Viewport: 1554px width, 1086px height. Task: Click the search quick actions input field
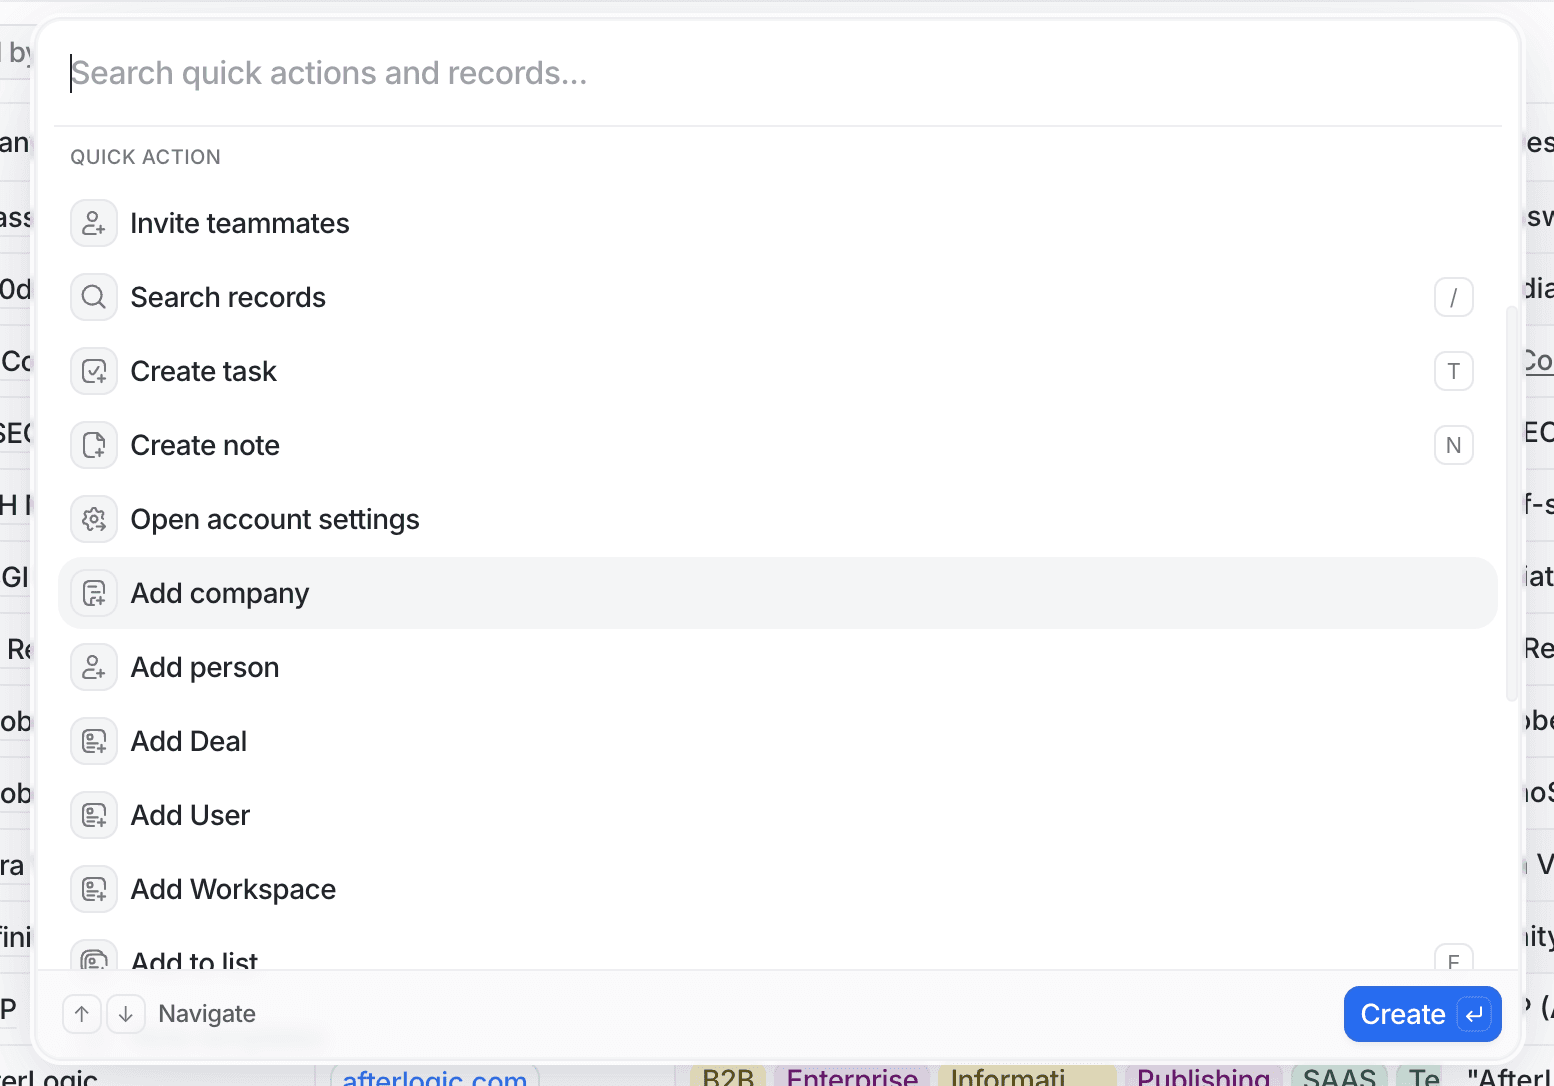coord(600,72)
